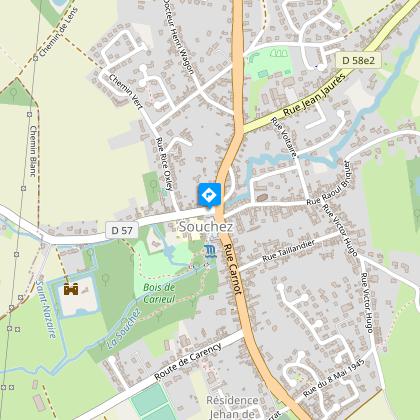The width and height of the screenshot is (420, 420).
Task: Select the Bois de Carieul label
Action: click(159, 293)
